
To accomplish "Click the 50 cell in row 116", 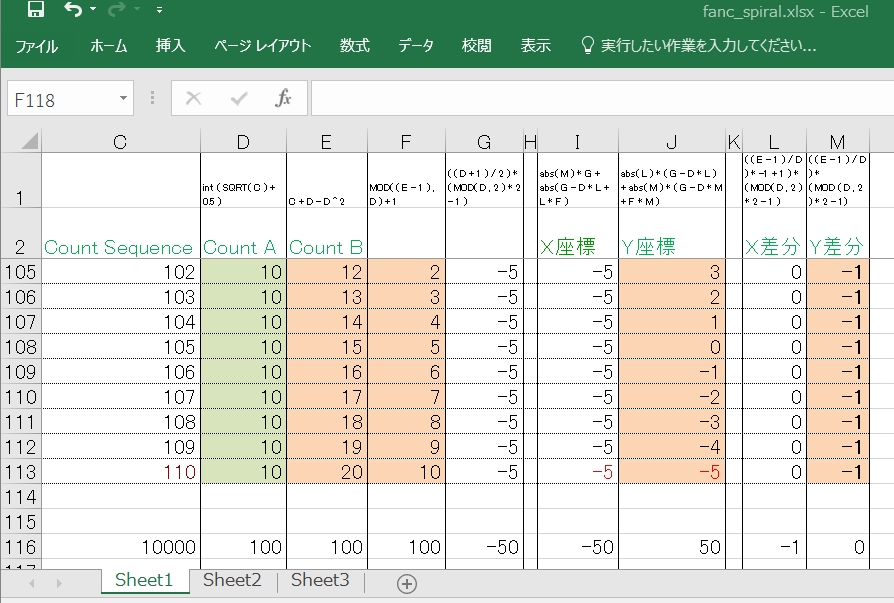I will point(672,547).
